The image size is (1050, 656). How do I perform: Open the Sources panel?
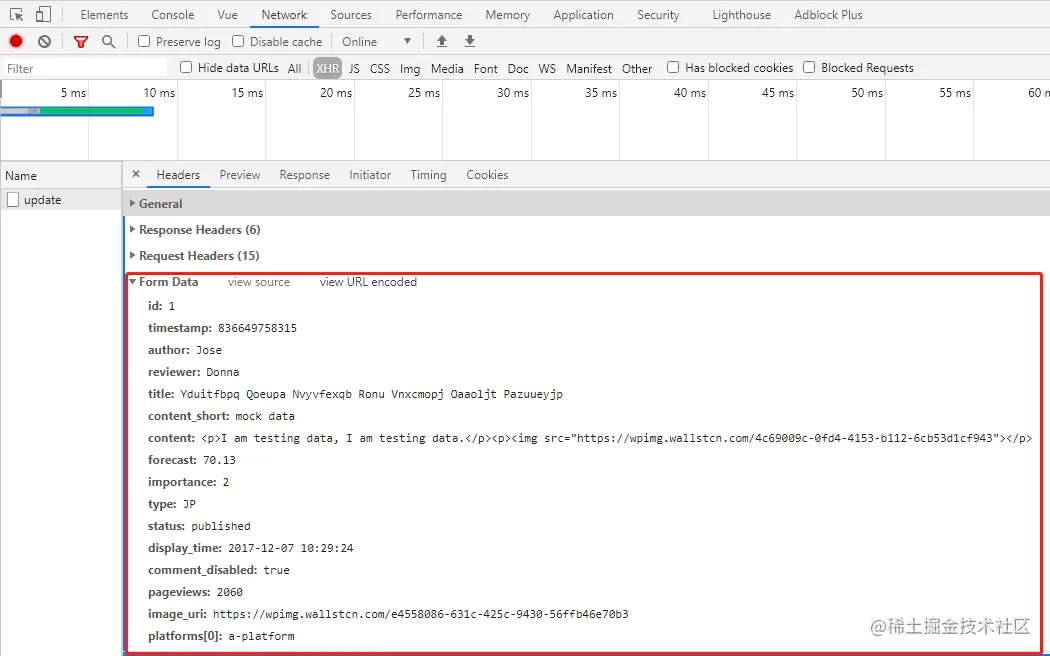[x=350, y=15]
